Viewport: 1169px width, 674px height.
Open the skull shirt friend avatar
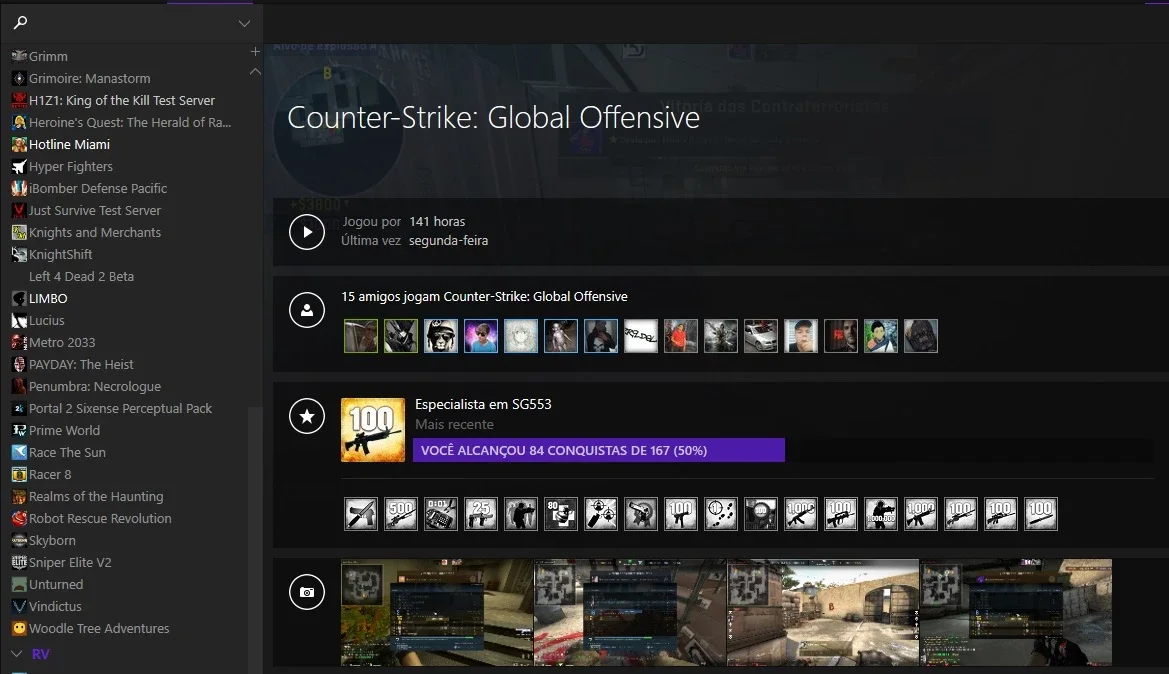click(601, 336)
